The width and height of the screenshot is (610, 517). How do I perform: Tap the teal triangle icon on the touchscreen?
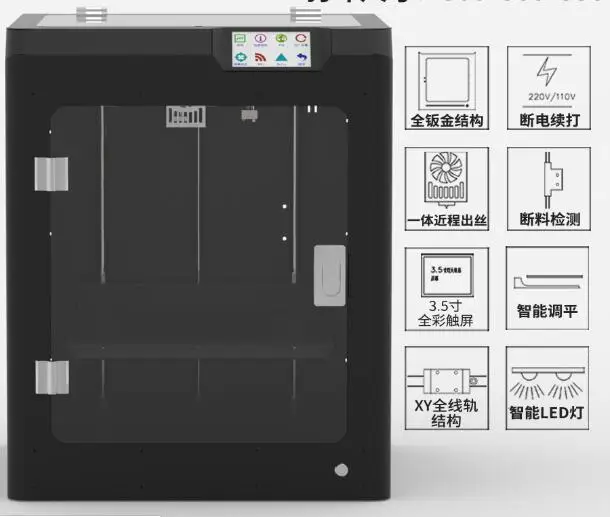(281, 58)
